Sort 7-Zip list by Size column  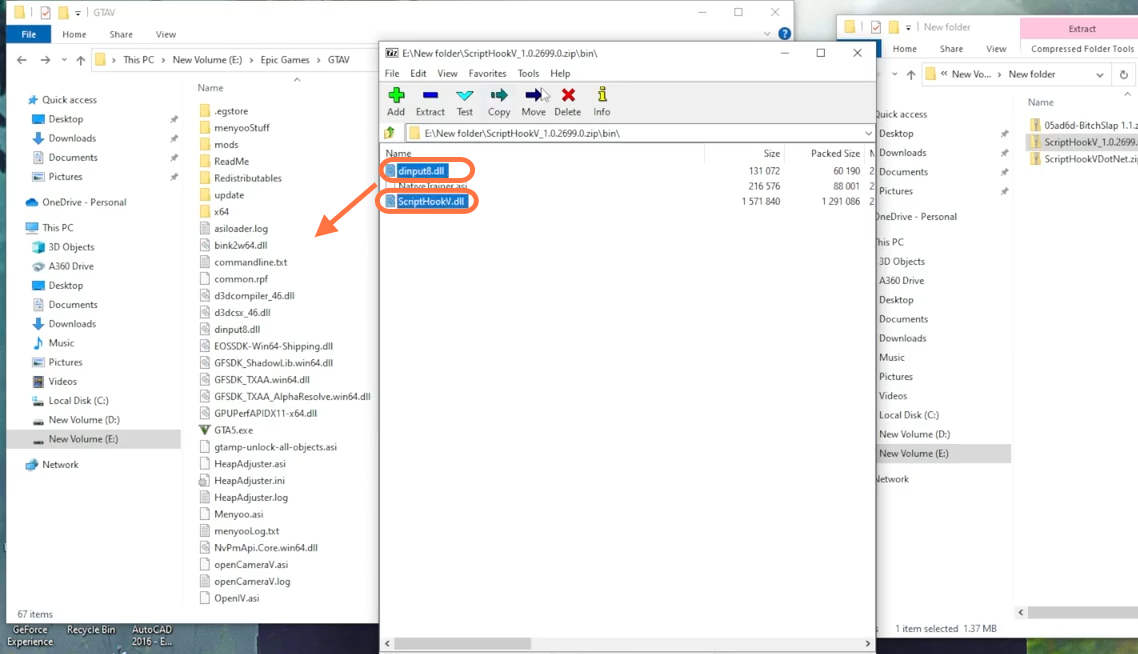(771, 153)
